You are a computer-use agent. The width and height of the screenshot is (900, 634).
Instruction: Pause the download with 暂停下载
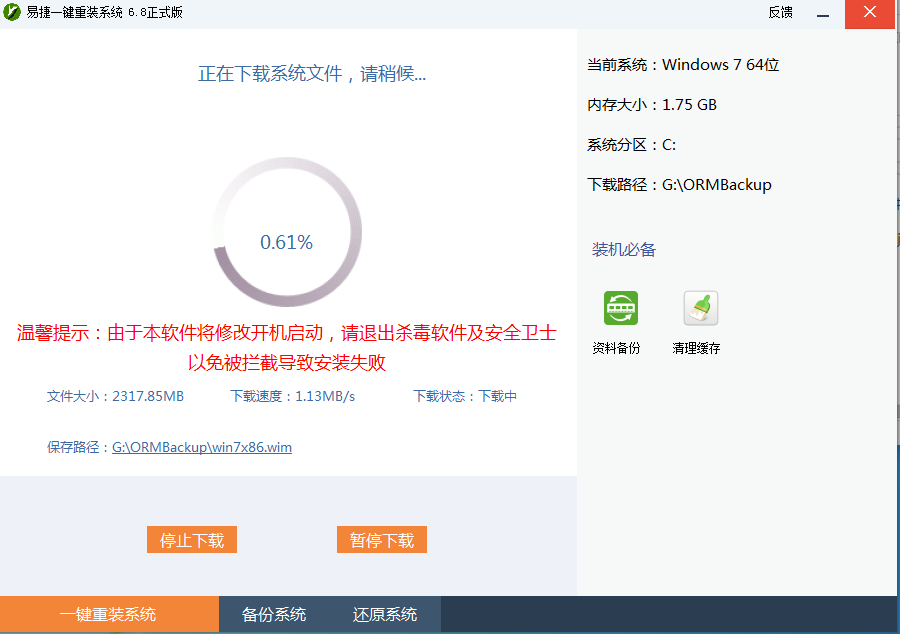click(x=382, y=539)
